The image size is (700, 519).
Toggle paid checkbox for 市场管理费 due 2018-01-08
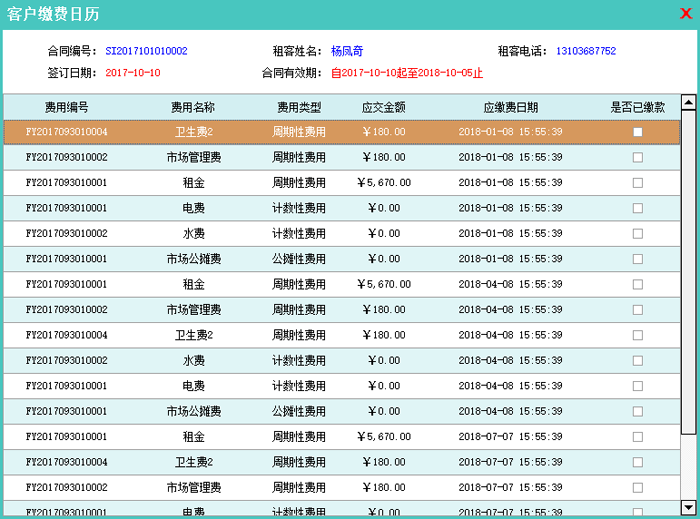[x=637, y=157]
